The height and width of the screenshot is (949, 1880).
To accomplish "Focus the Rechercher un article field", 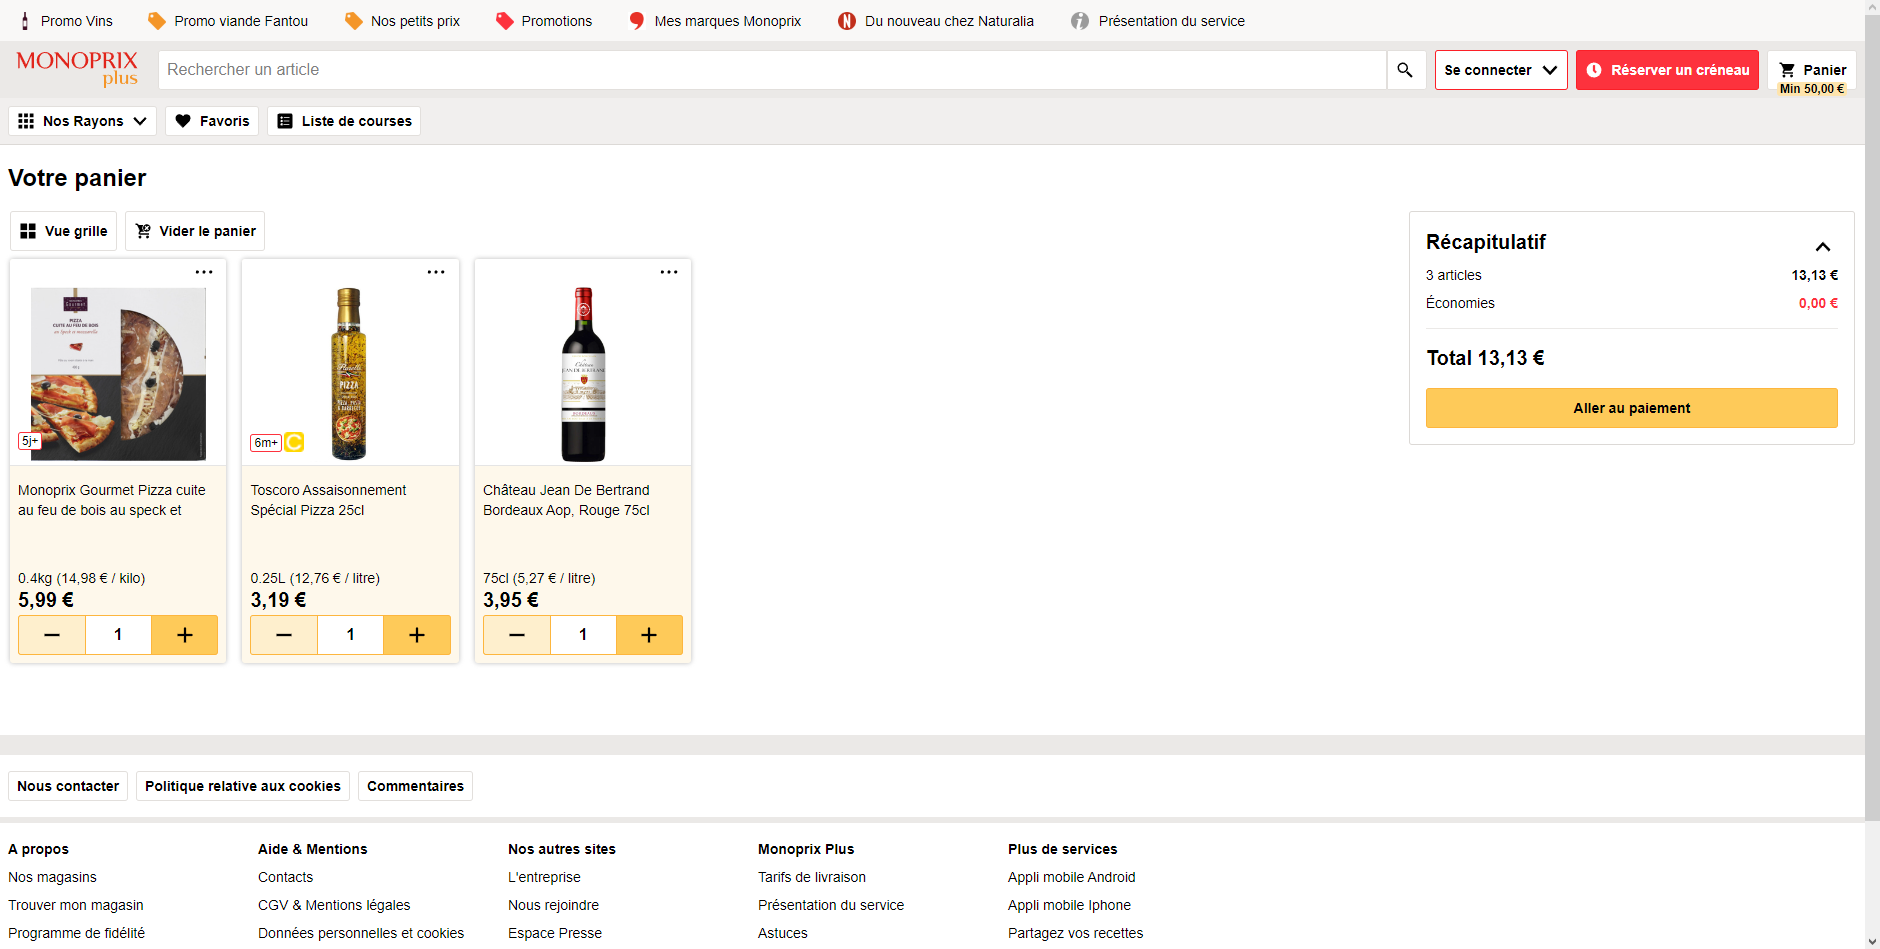I will tap(772, 70).
